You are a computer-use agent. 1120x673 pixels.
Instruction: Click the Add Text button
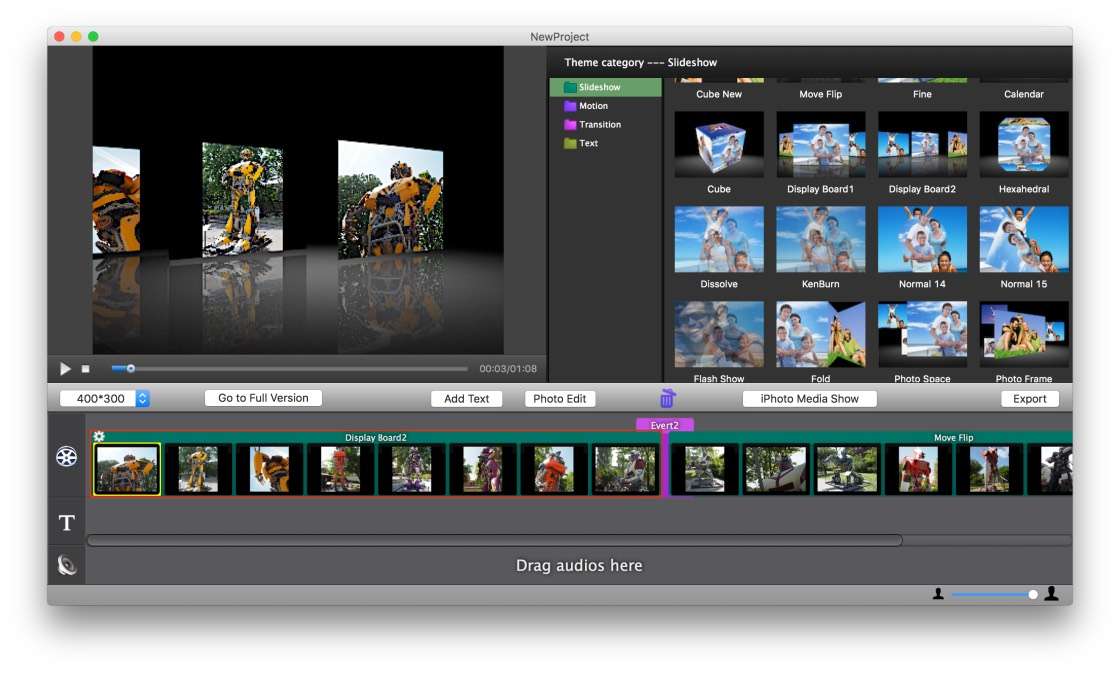(466, 398)
